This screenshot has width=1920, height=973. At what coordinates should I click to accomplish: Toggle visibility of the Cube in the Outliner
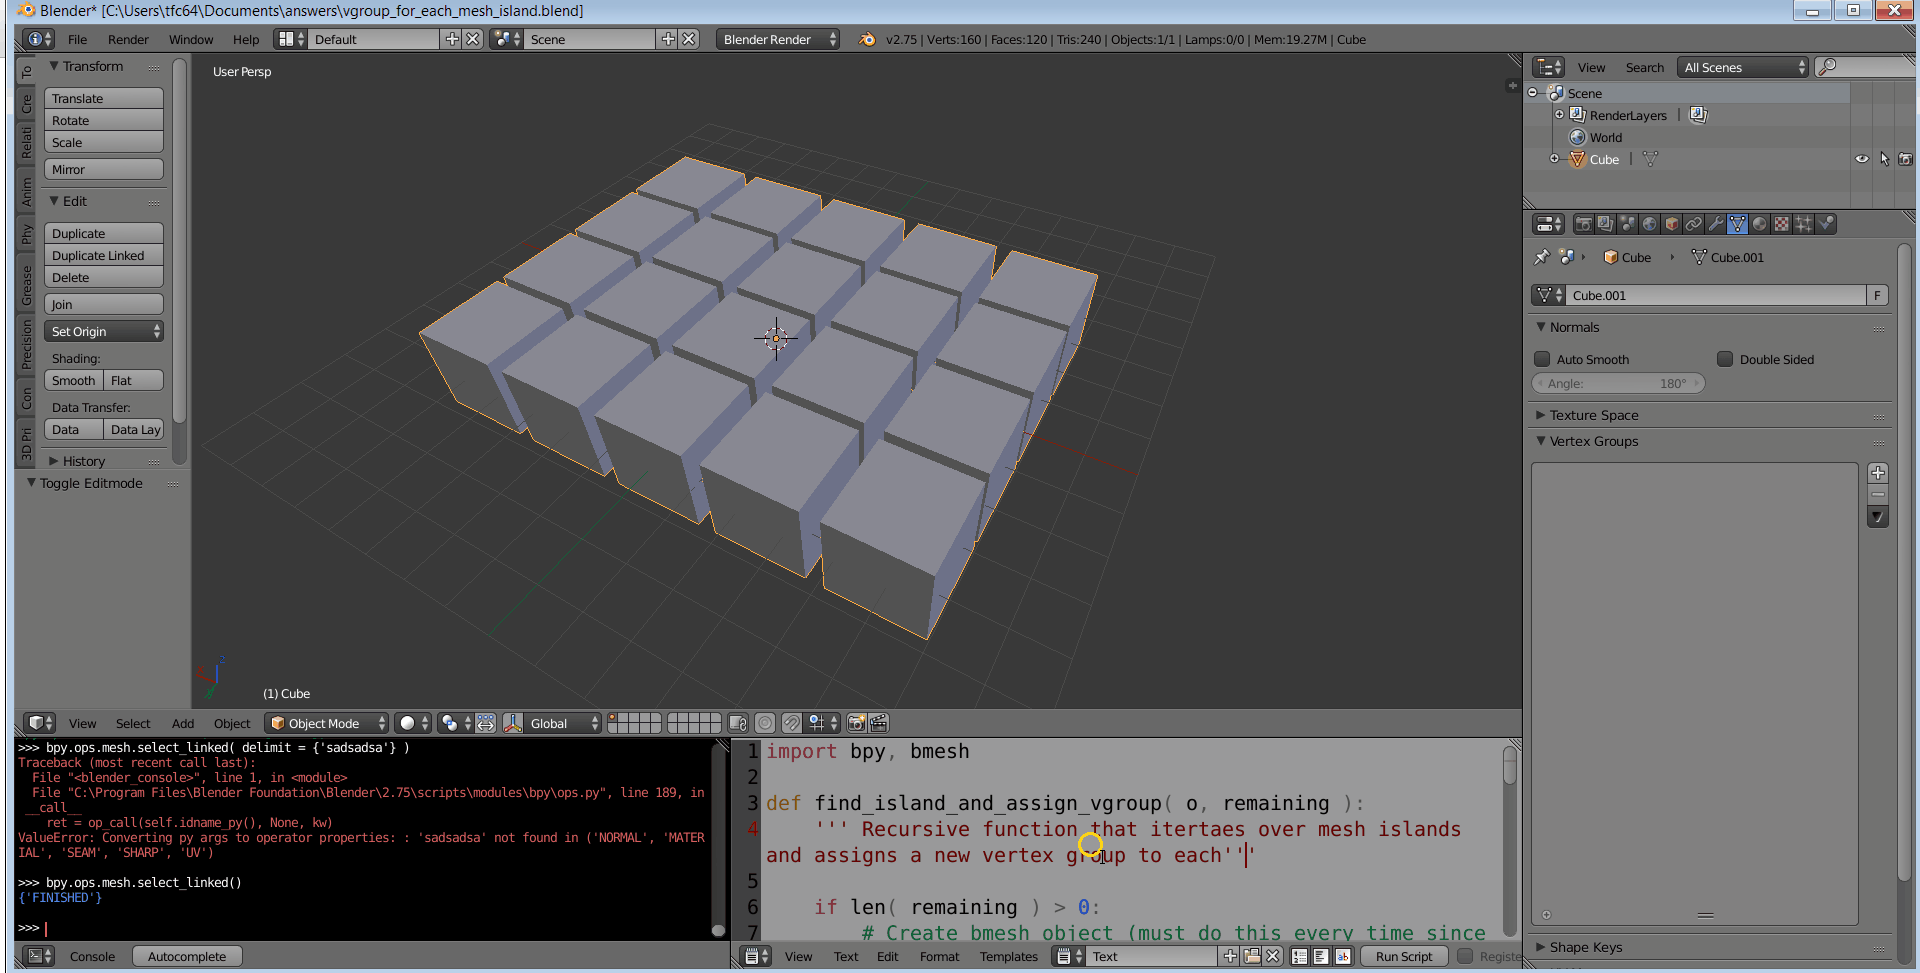[x=1861, y=159]
